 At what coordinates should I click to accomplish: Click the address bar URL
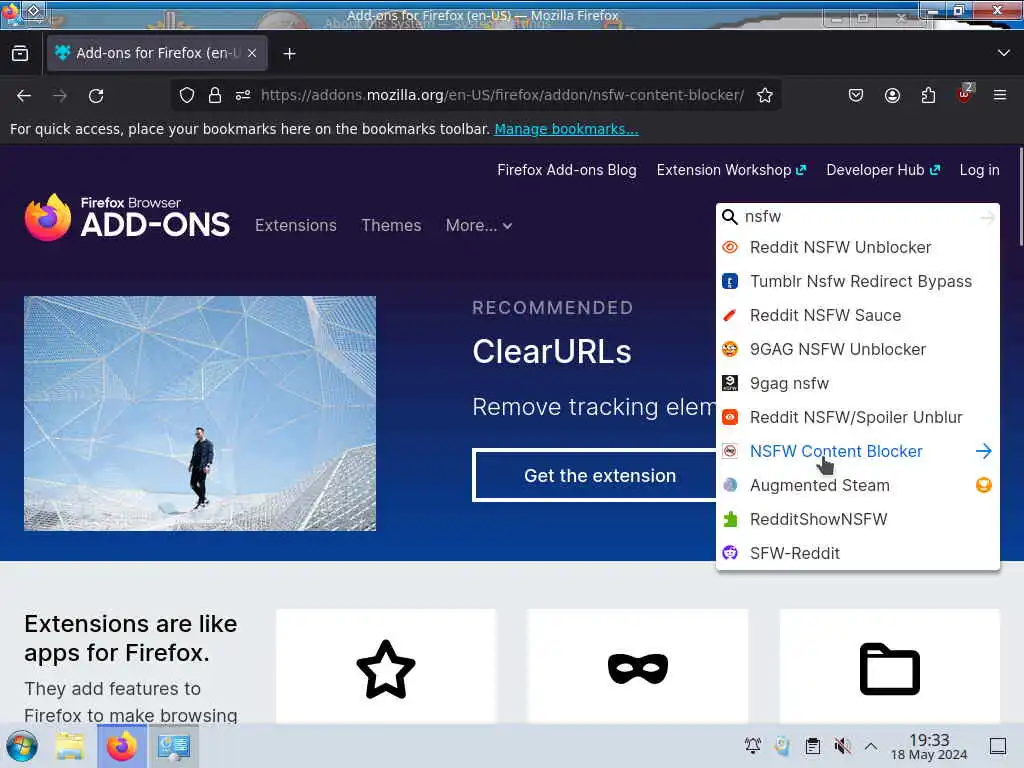click(x=502, y=95)
